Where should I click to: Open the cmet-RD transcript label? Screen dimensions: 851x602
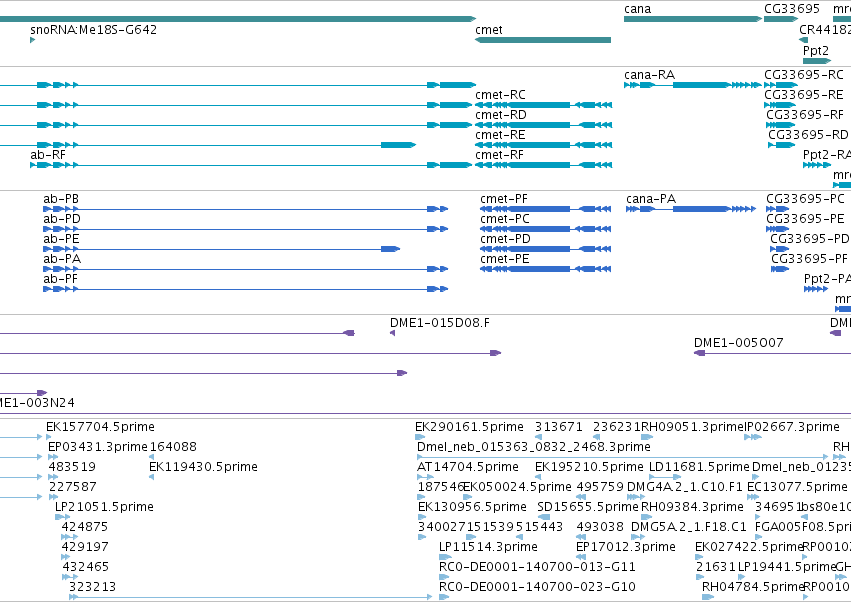click(x=500, y=115)
